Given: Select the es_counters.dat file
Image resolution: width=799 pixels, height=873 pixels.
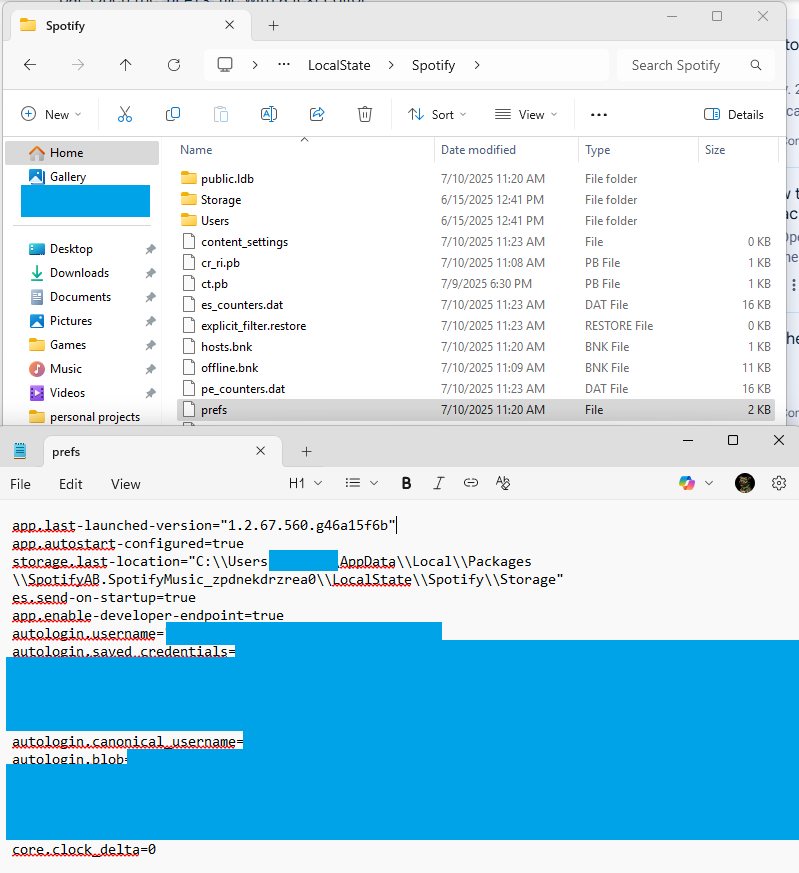Looking at the screenshot, I should click(476, 305).
